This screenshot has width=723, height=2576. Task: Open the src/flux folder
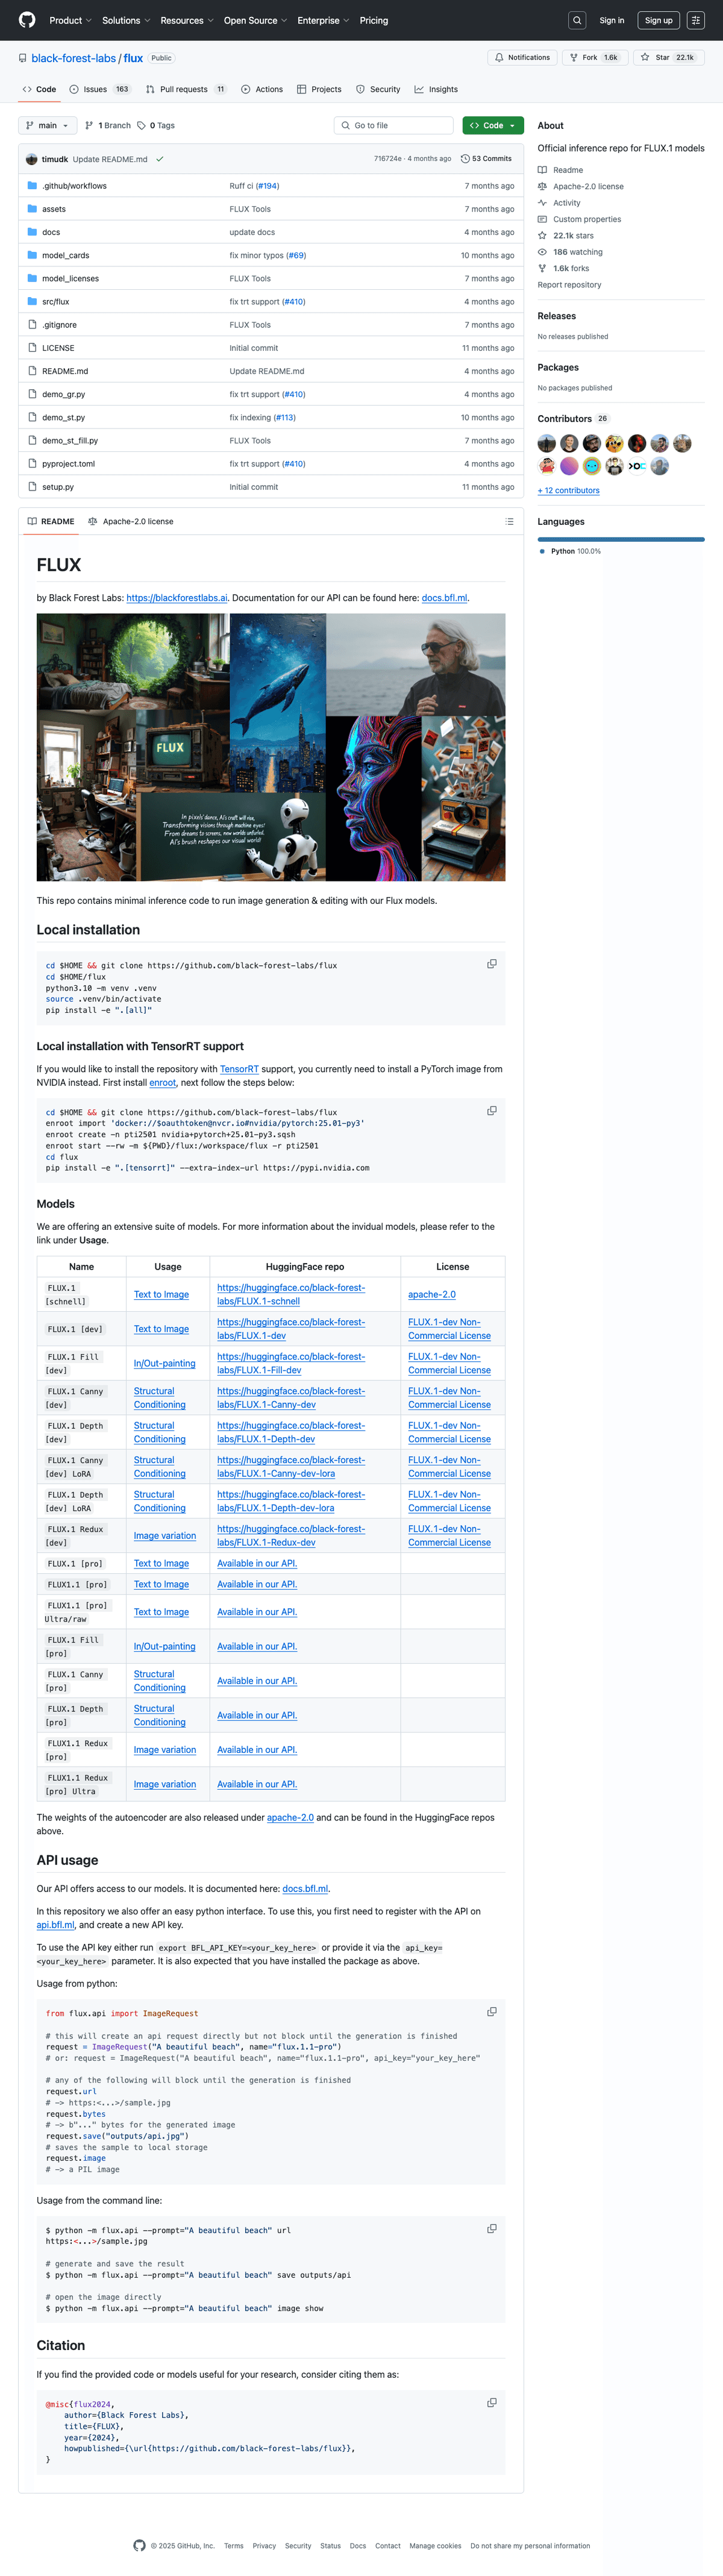point(56,302)
